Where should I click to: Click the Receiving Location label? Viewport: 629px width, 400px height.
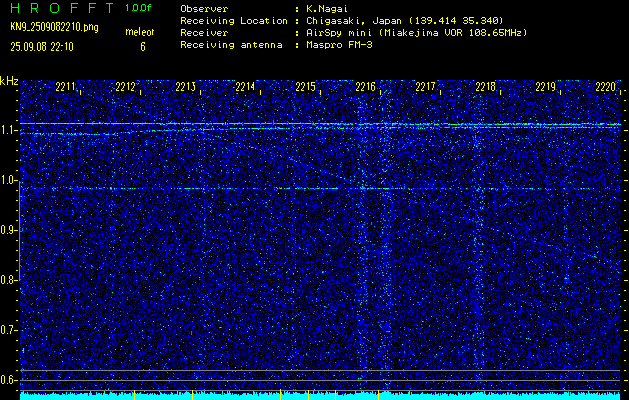click(234, 21)
